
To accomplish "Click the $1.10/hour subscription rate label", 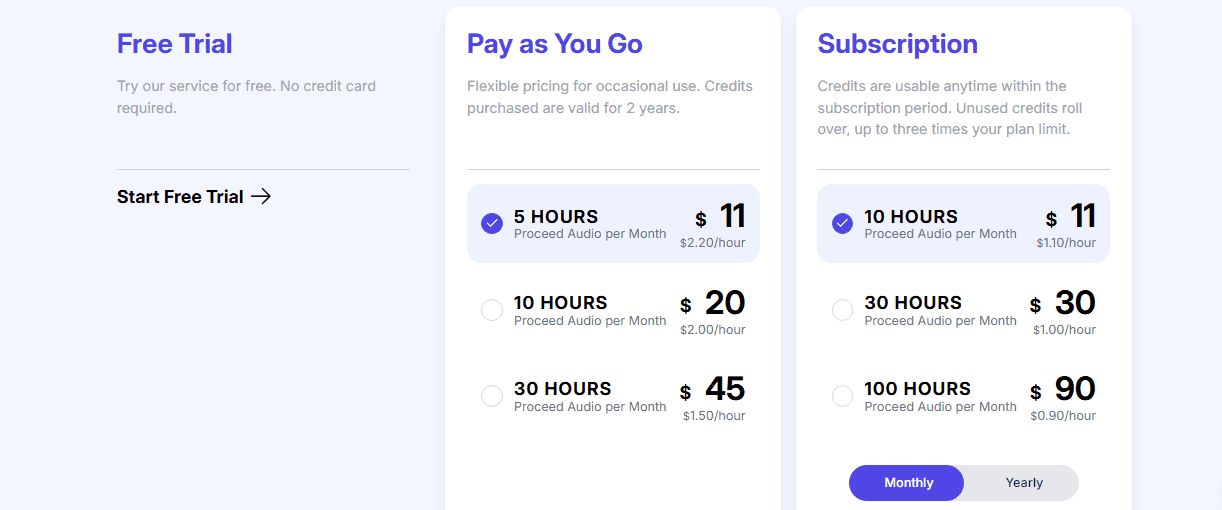I will point(1066,243).
